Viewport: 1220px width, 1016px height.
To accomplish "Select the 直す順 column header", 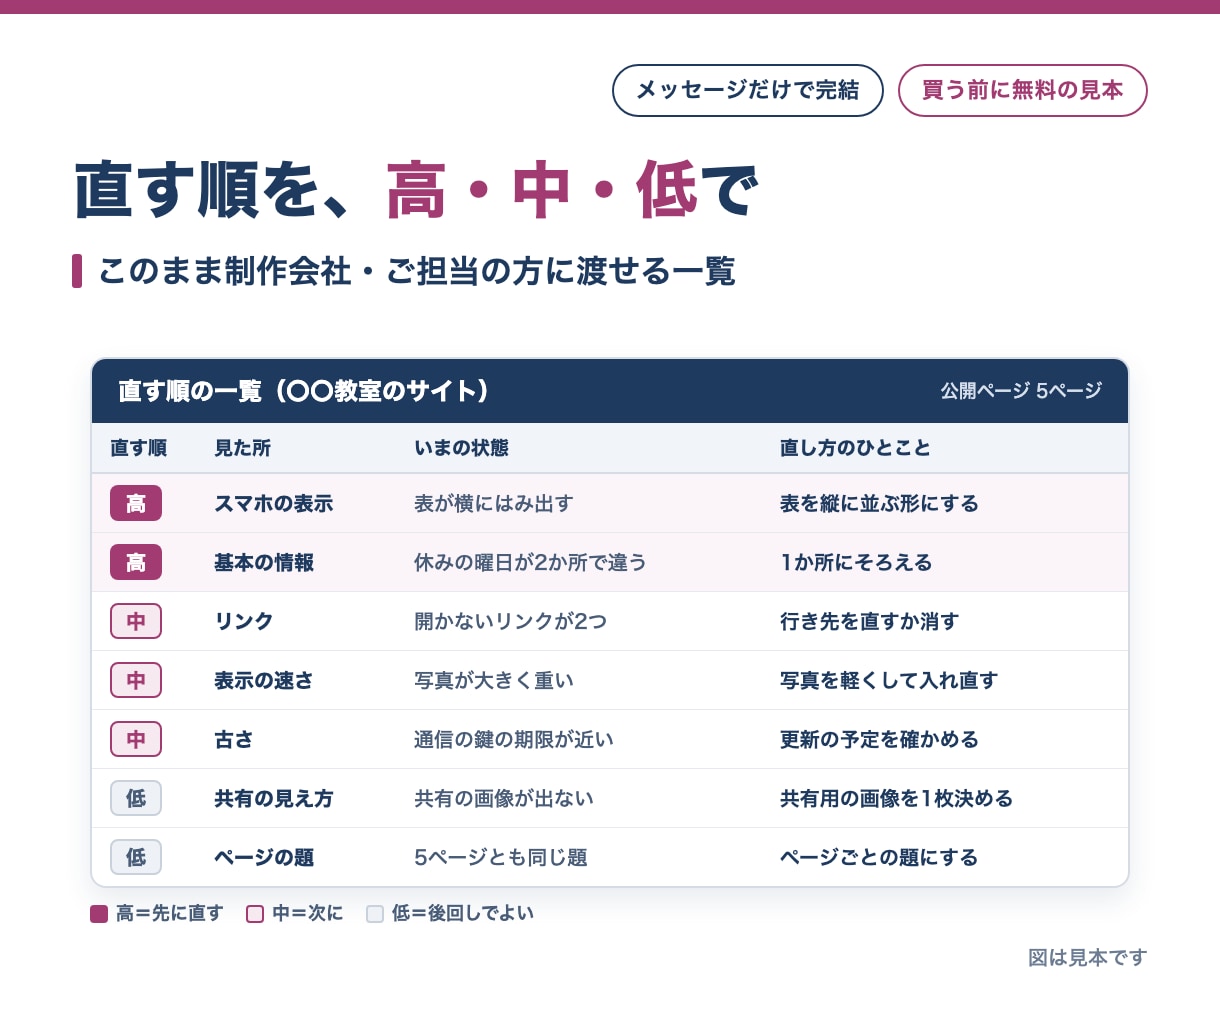I will pyautogui.click(x=138, y=448).
